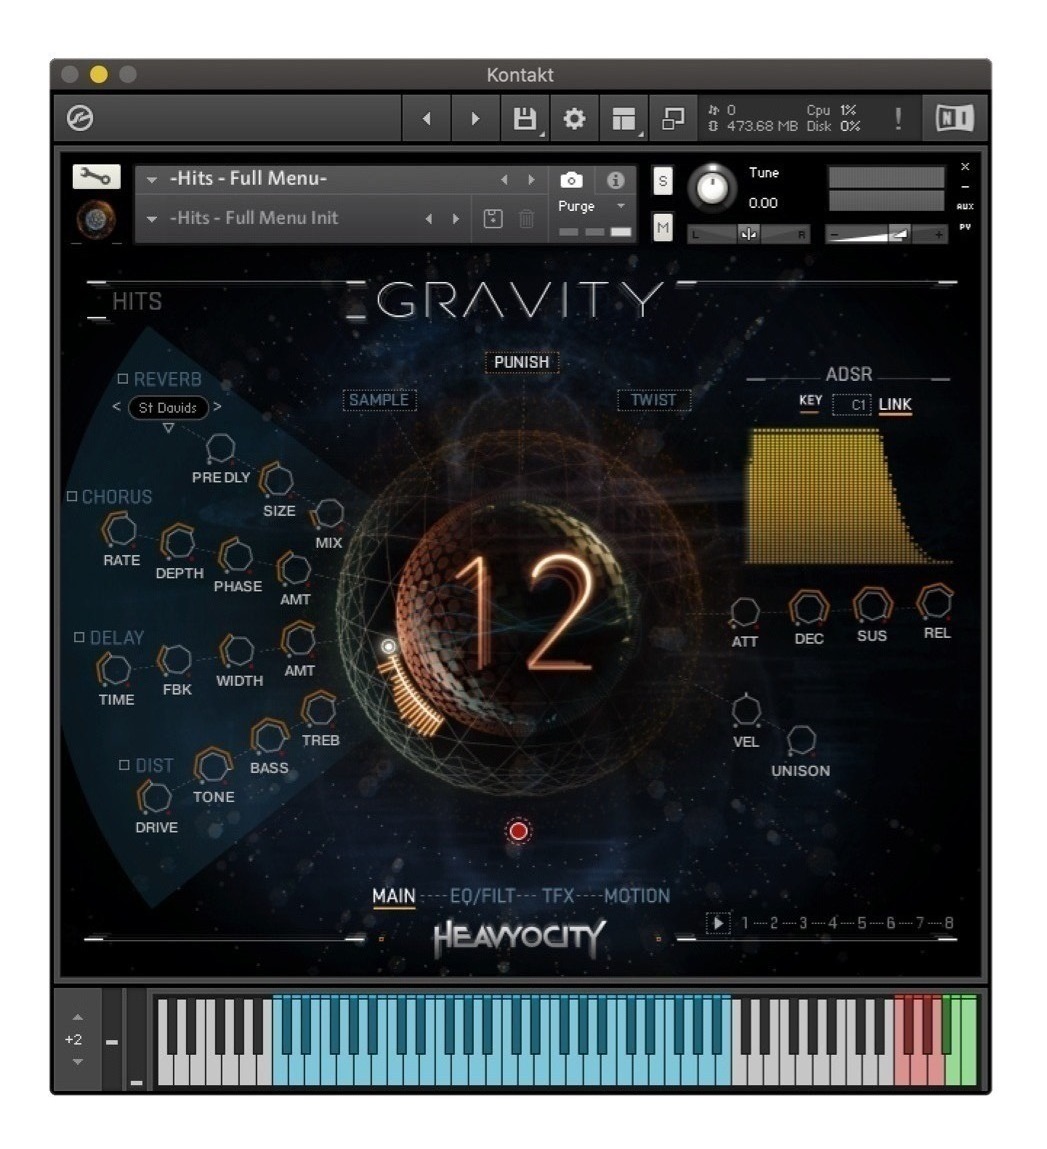Switch to the MAIN tab

coord(393,896)
